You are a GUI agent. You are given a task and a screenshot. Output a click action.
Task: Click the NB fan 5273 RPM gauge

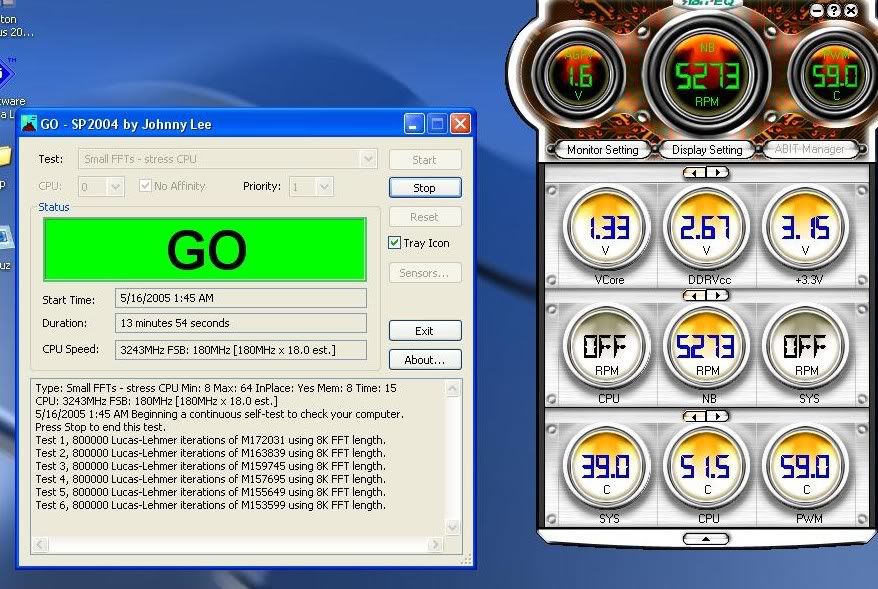pos(706,349)
